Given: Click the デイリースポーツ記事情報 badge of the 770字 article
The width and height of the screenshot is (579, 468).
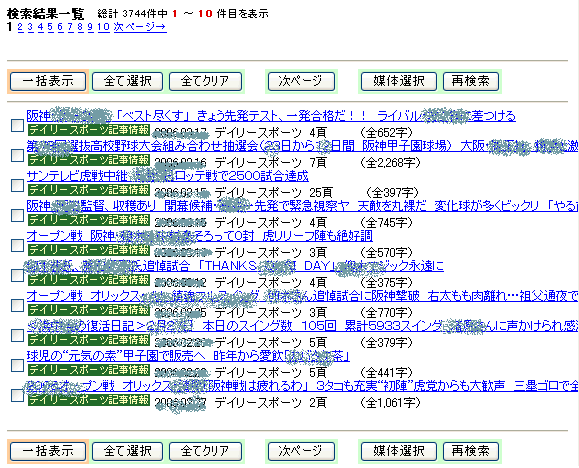Looking at the screenshot, I should (89, 310).
